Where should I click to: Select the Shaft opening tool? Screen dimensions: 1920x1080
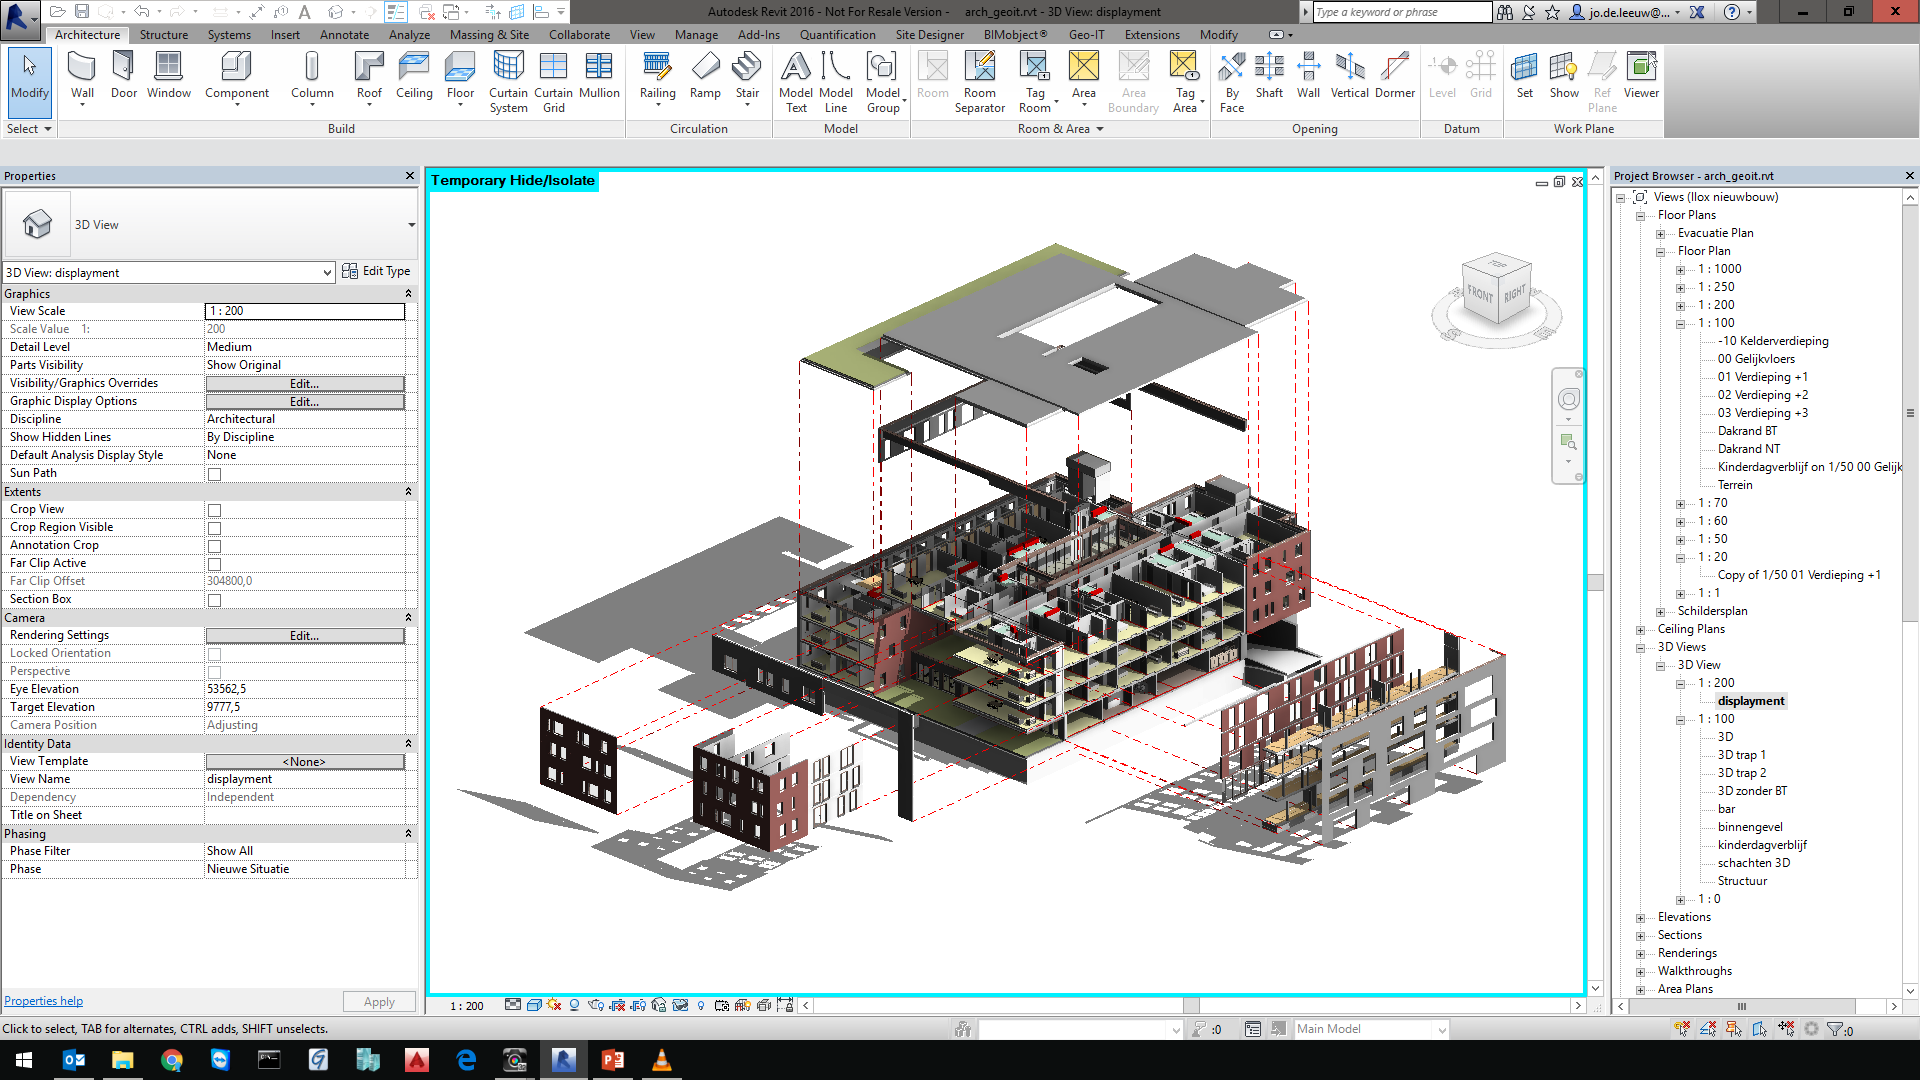1269,76
